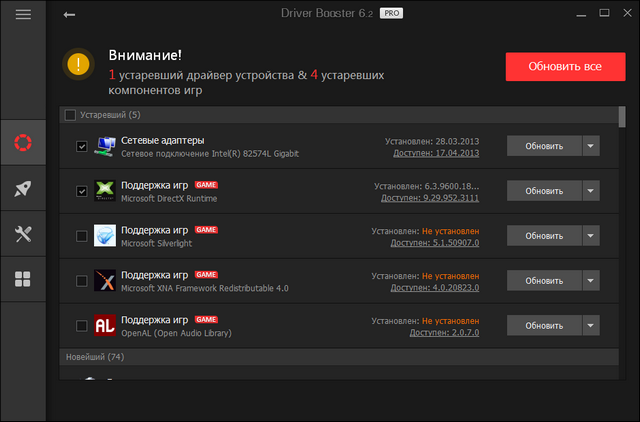Select the Microsoft Silverlight label
Viewport: 640px width, 422px height.
[156, 243]
